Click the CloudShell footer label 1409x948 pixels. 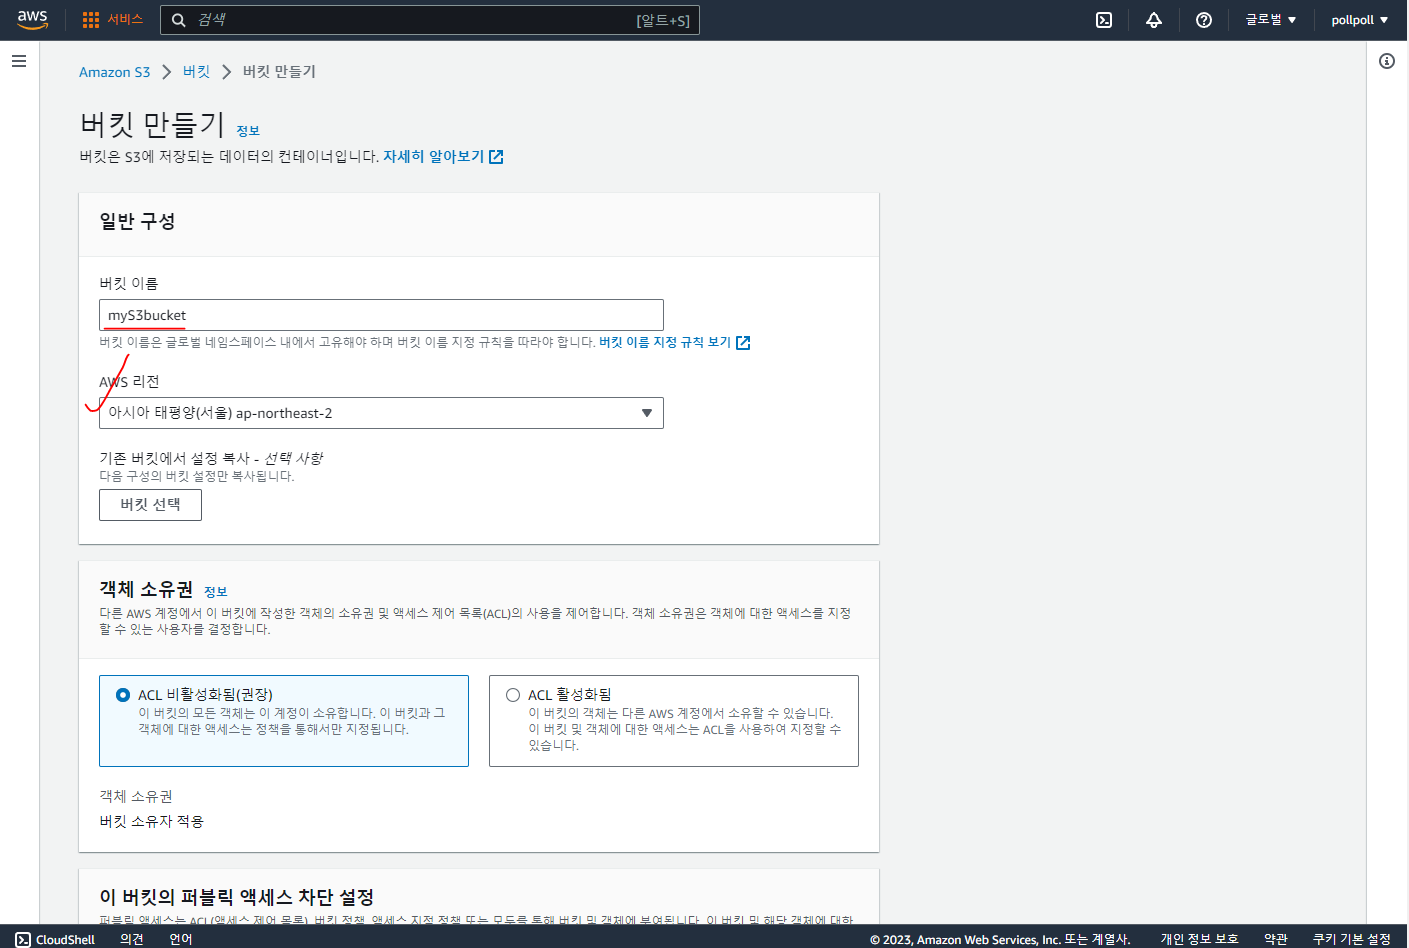click(x=65, y=940)
